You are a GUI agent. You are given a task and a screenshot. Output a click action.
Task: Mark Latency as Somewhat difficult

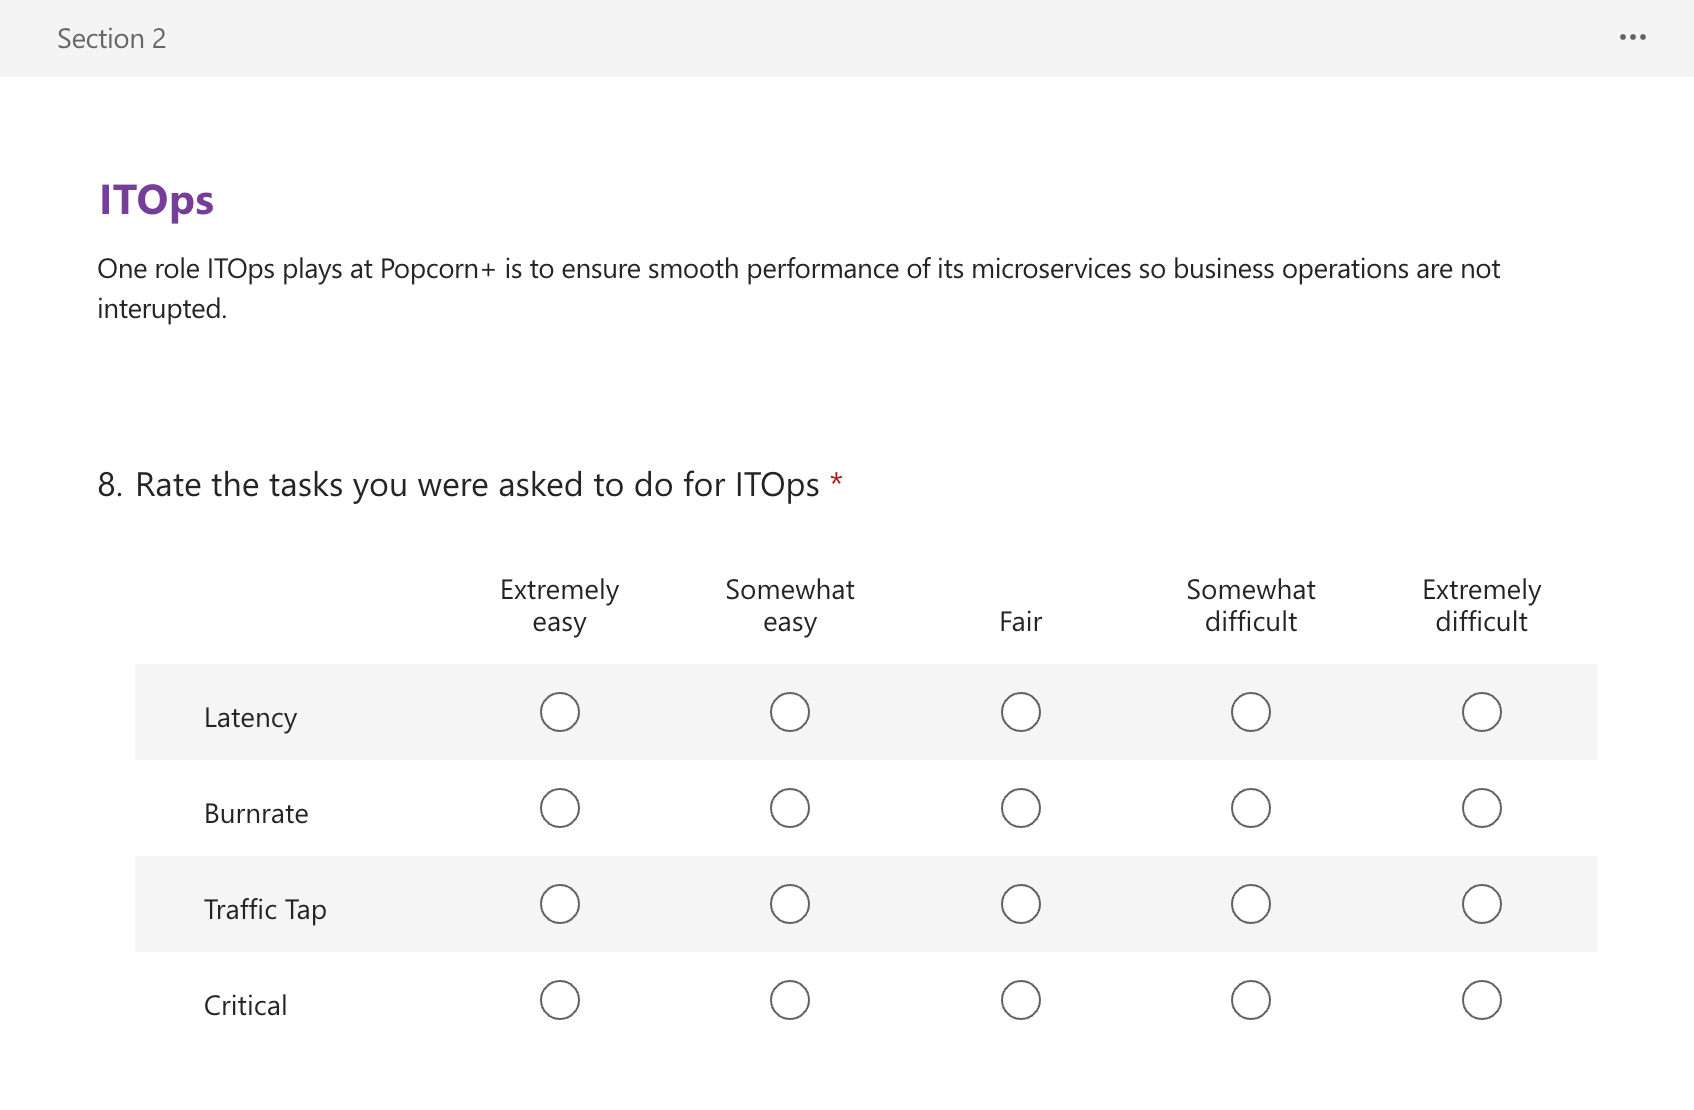1250,712
